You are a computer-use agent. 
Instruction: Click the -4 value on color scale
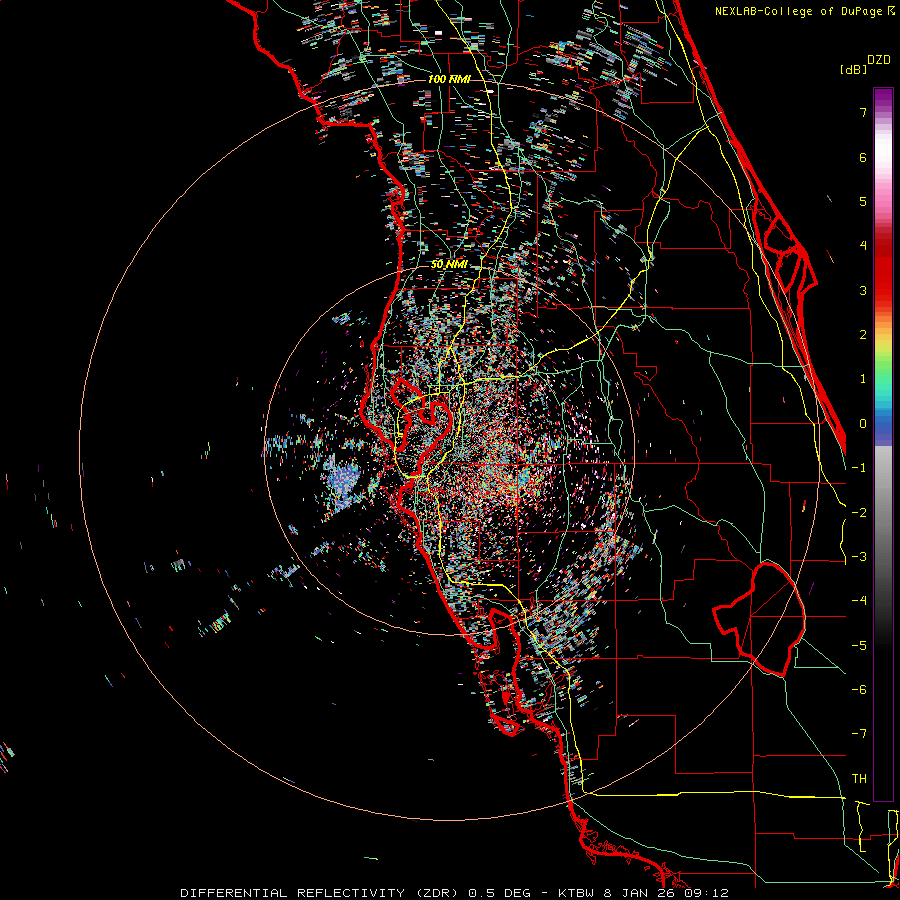[x=859, y=601]
